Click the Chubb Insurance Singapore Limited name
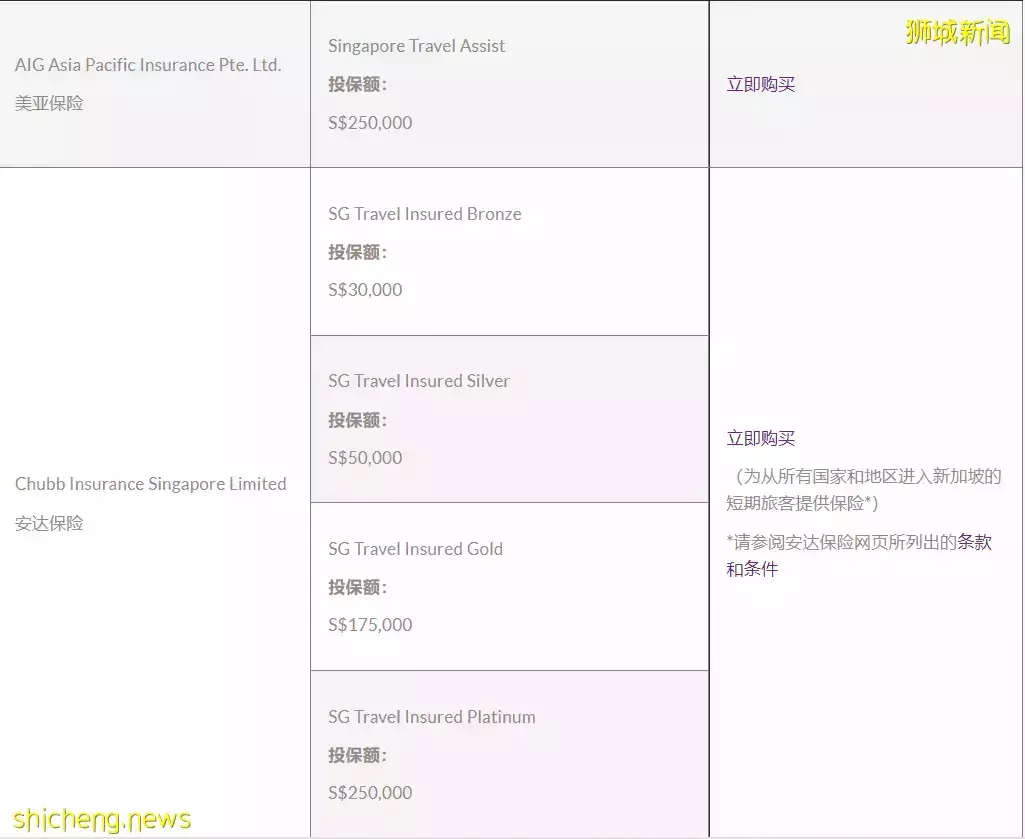 tap(150, 484)
